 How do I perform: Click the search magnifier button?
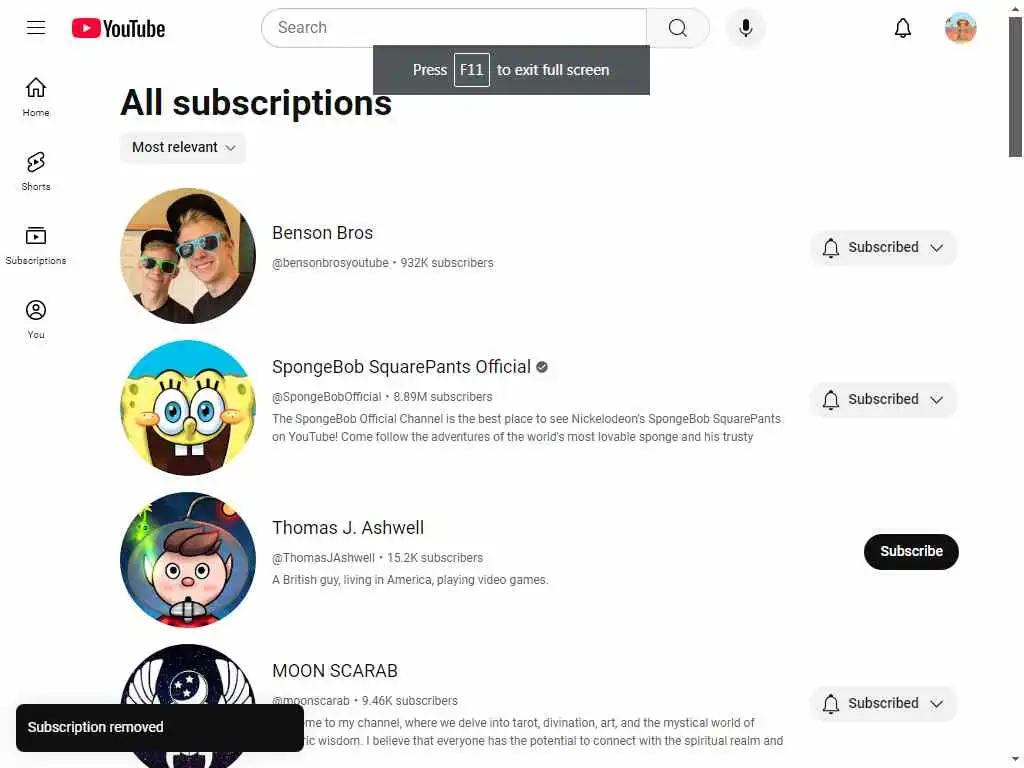[x=678, y=27]
